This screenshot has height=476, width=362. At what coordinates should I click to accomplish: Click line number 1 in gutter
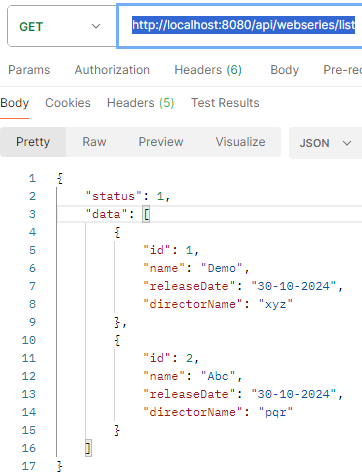point(32,178)
